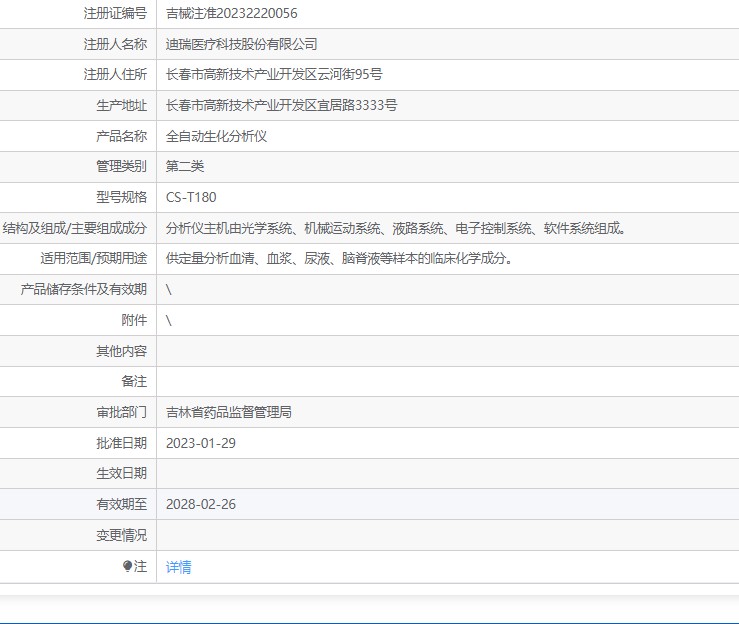The image size is (739, 624).
Task: Click the backslash value in 附件 row
Action: (169, 320)
